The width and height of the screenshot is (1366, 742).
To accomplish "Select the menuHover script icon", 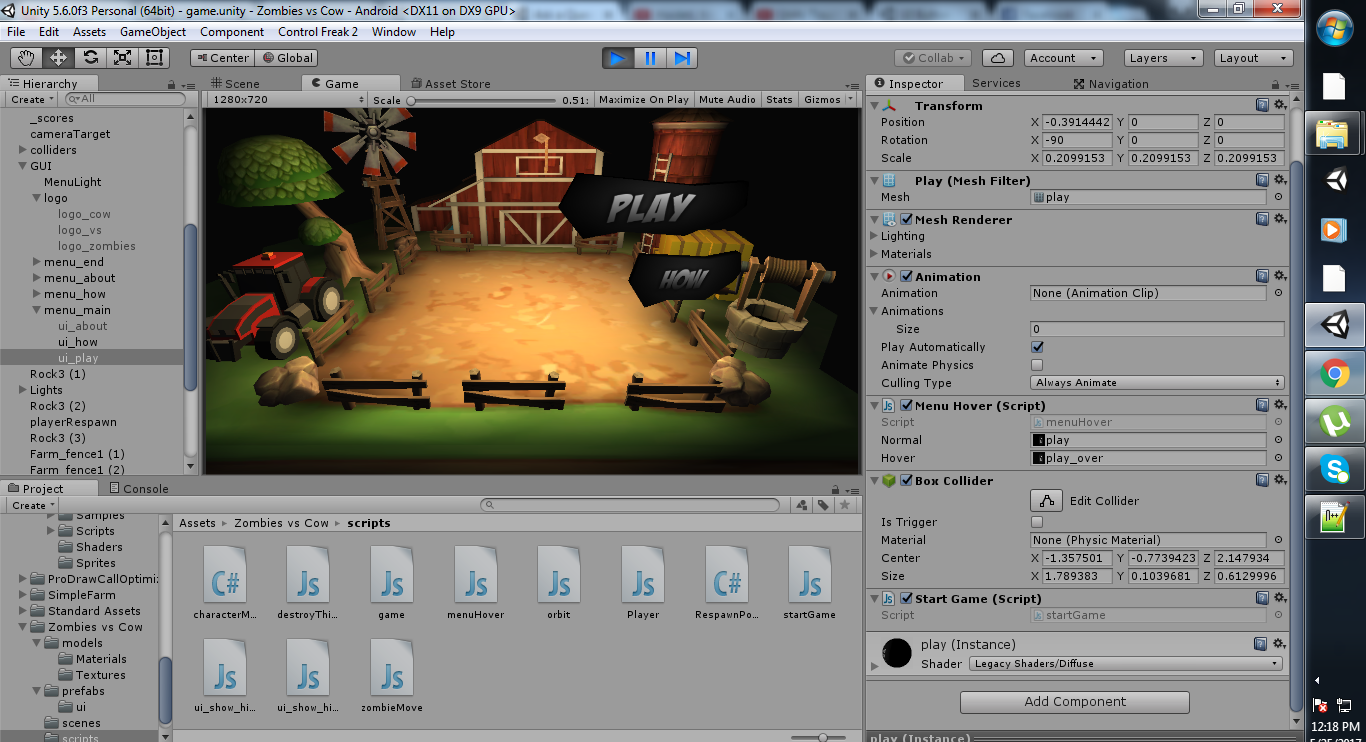I will (476, 575).
